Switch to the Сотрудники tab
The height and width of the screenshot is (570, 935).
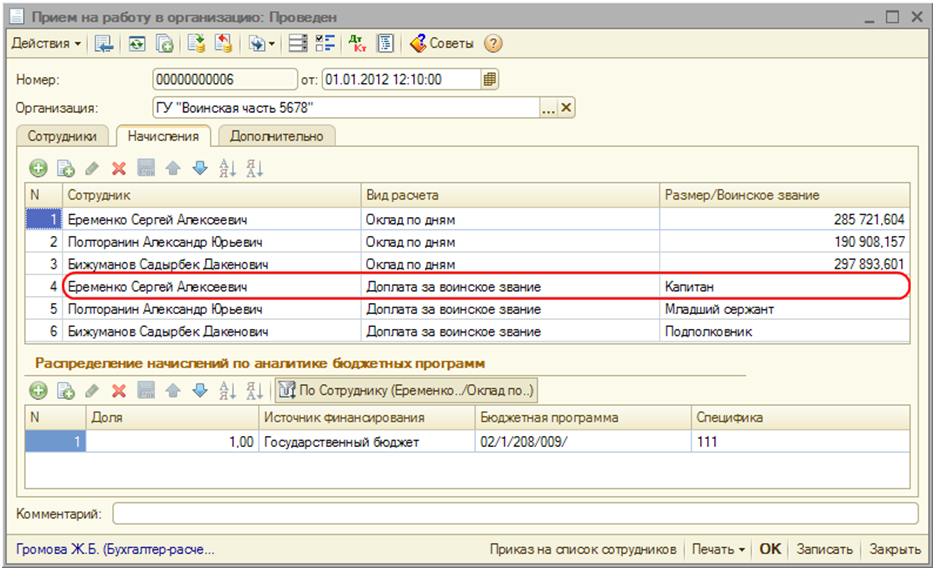click(62, 135)
